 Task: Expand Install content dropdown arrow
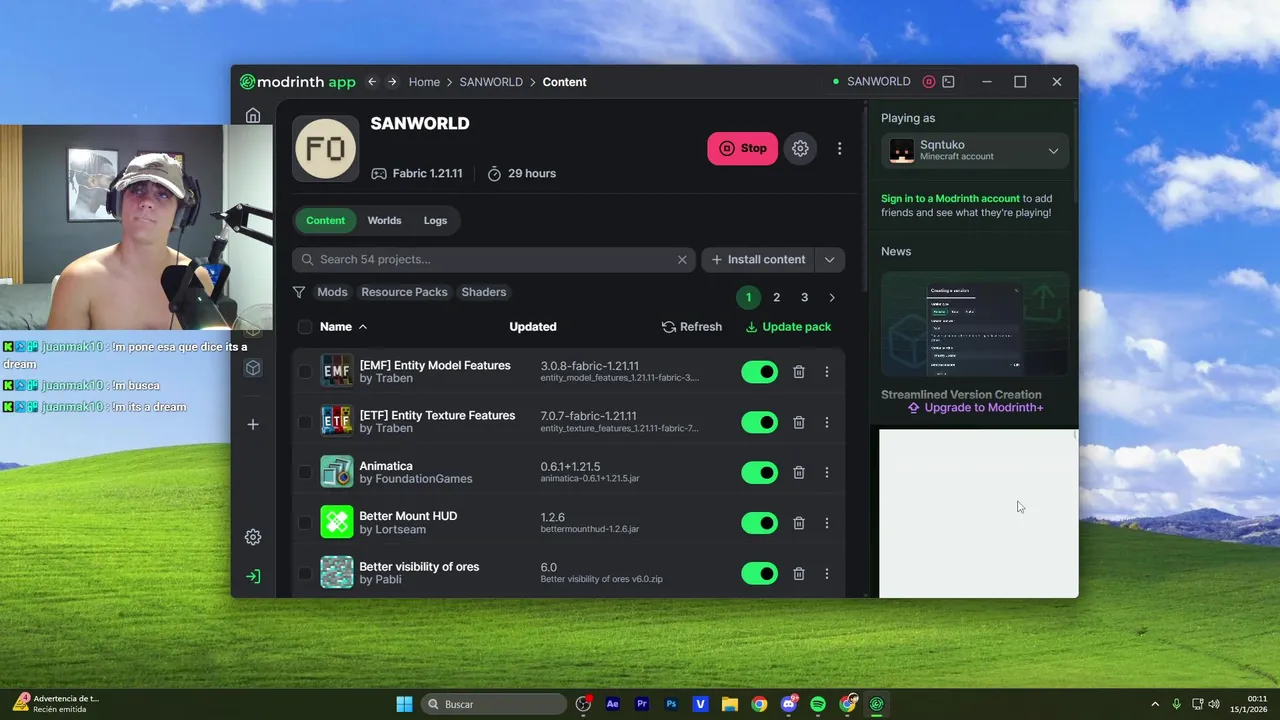829,260
